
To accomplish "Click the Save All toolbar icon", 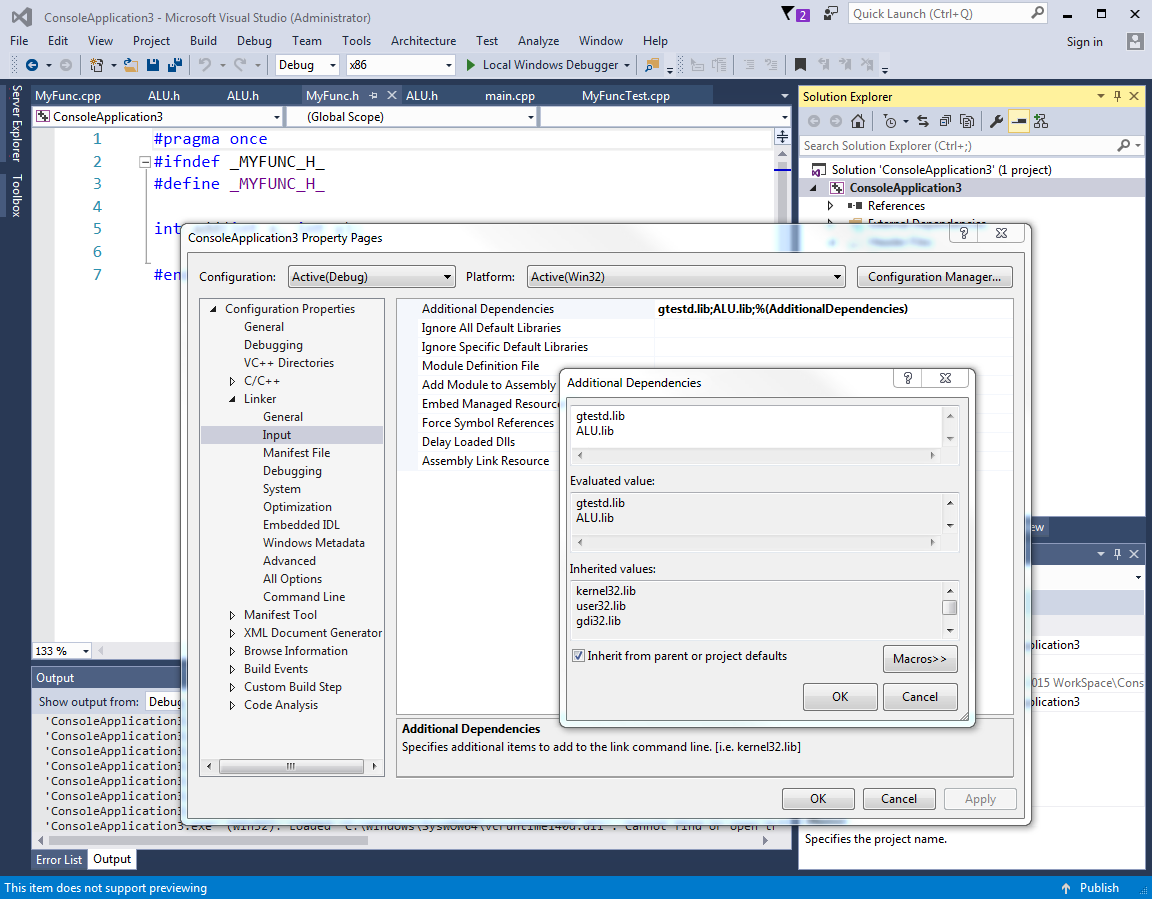I will 175,65.
